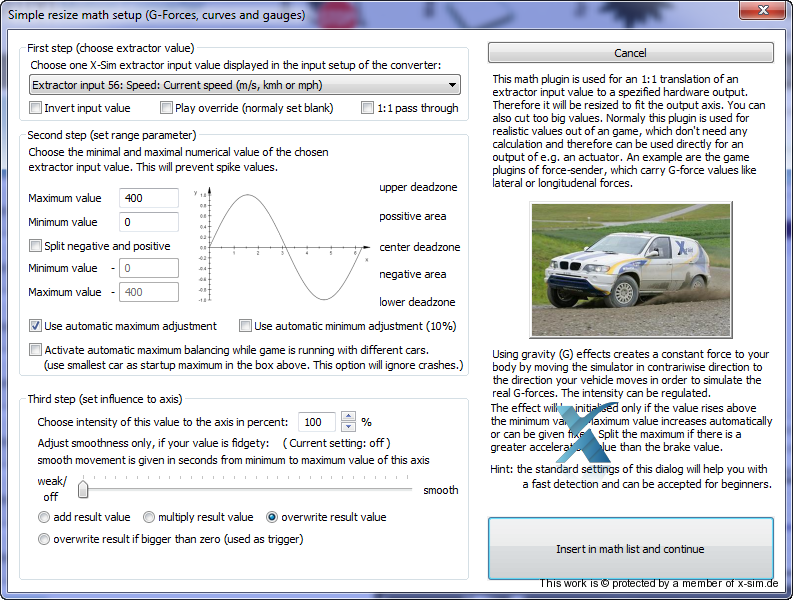Image resolution: width=793 pixels, height=600 pixels.
Task: Decrease intensity with the down arrow
Action: [348, 428]
